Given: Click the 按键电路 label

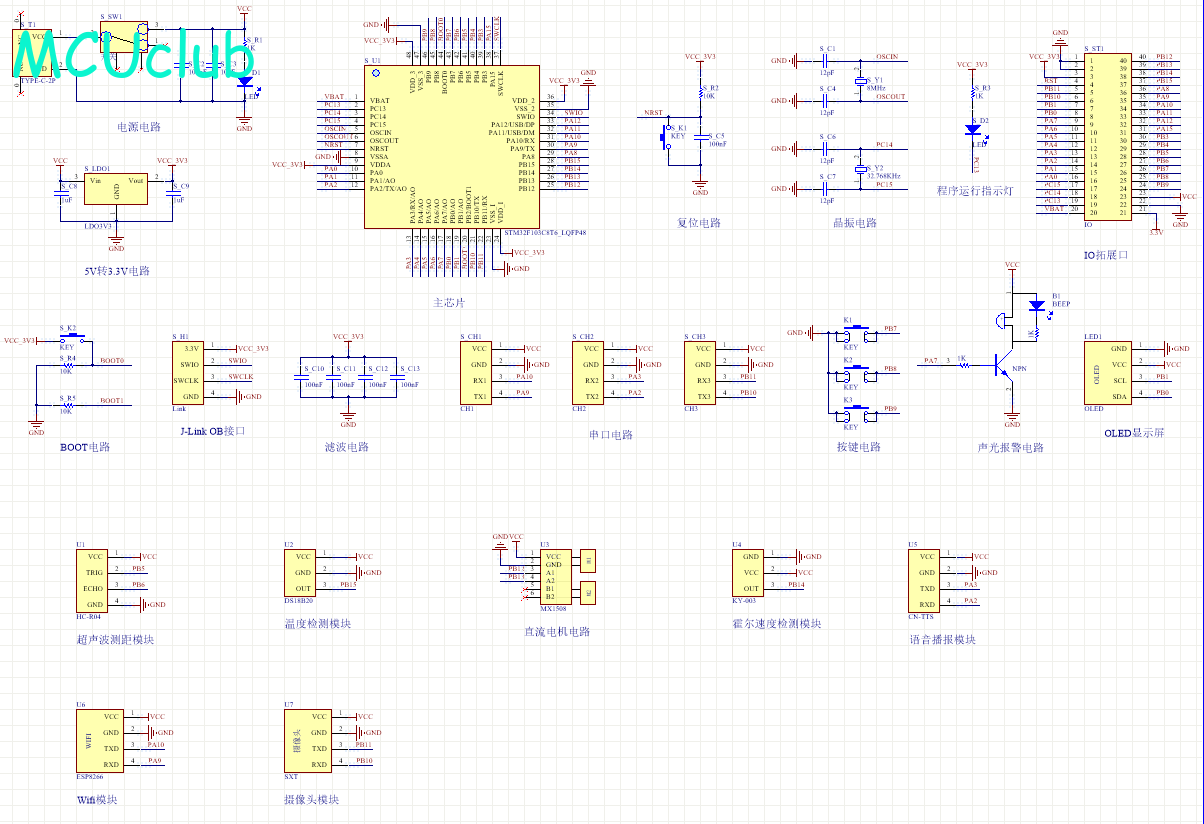Looking at the screenshot, I should pyautogui.click(x=859, y=447).
